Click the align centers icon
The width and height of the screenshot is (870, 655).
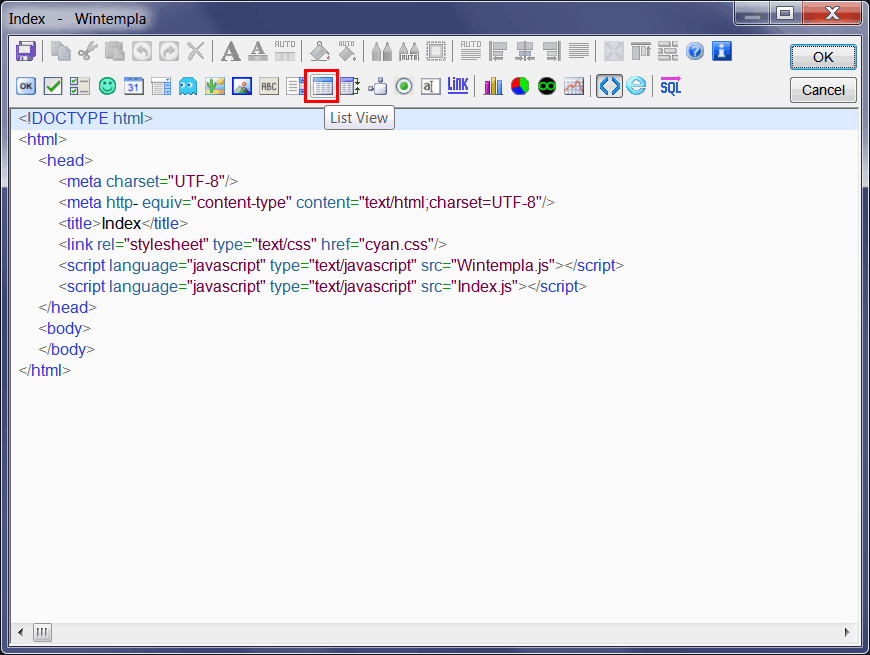pos(525,52)
